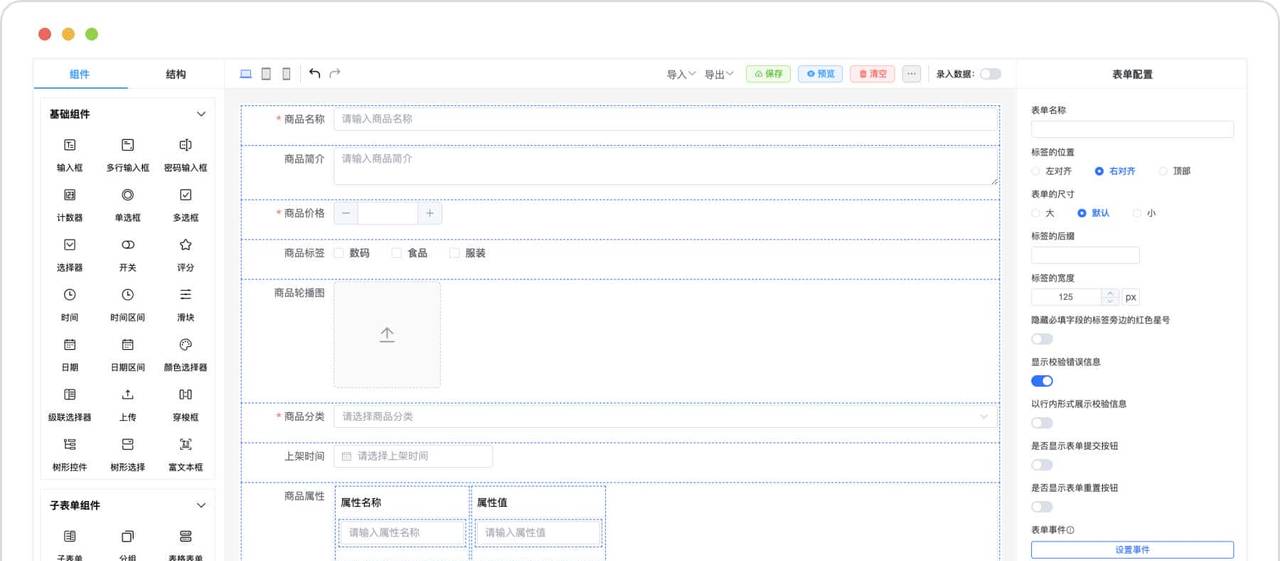Image resolution: width=1280 pixels, height=561 pixels.
Task: Enable 是否显示表单提交按钮 switch
Action: tap(1042, 465)
